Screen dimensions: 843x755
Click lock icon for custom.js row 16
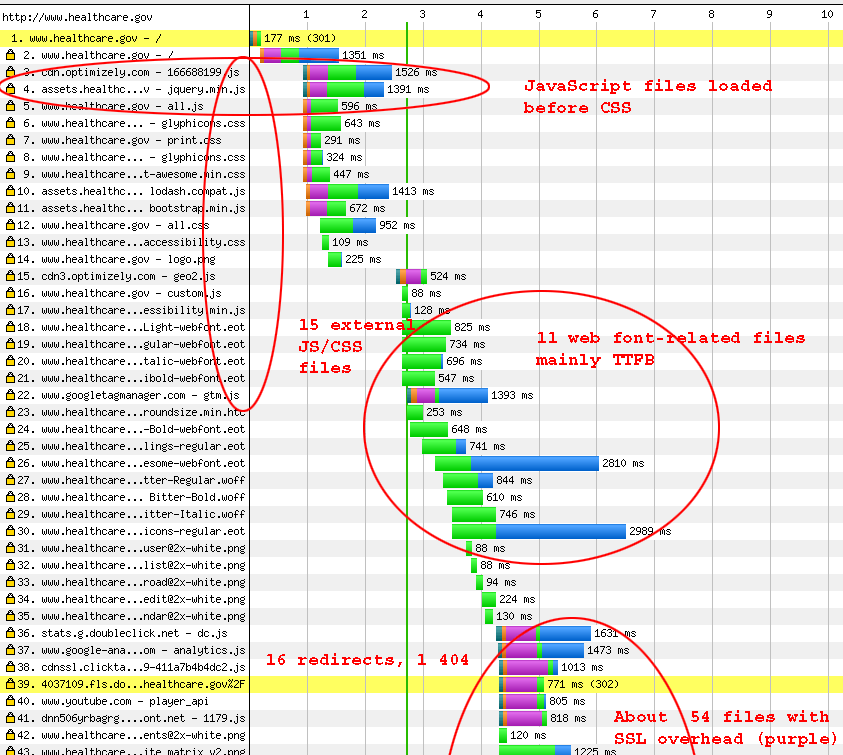coord(10,293)
